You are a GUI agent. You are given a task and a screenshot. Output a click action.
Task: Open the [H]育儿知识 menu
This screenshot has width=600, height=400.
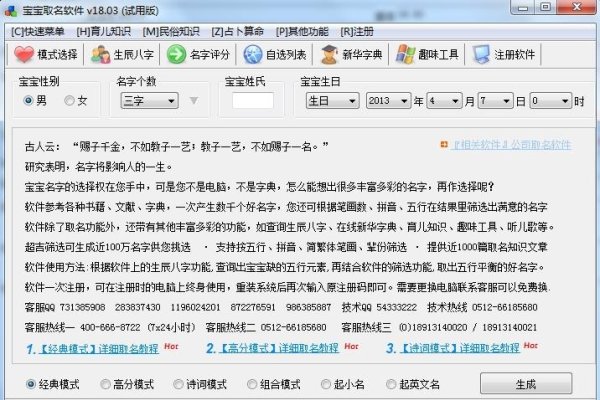coord(103,31)
